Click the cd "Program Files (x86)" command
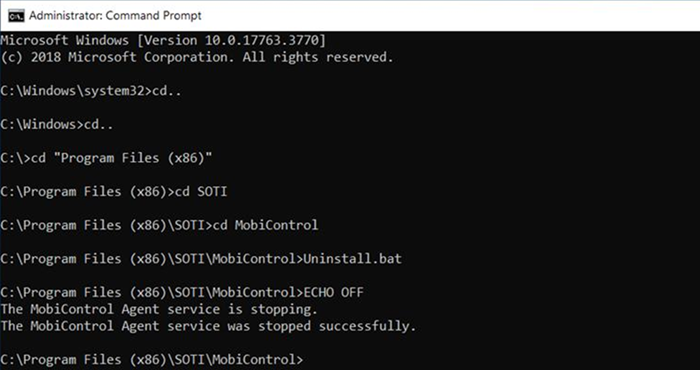The image size is (700, 370). pos(121,158)
